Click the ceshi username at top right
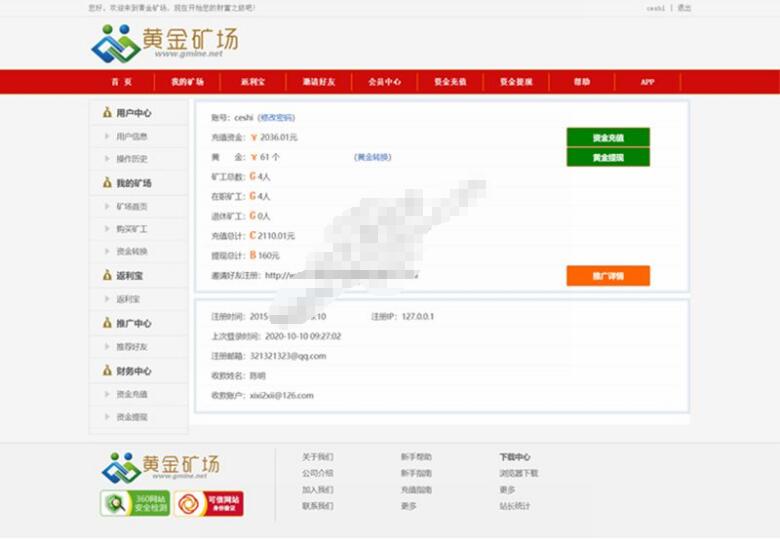 (x=655, y=8)
